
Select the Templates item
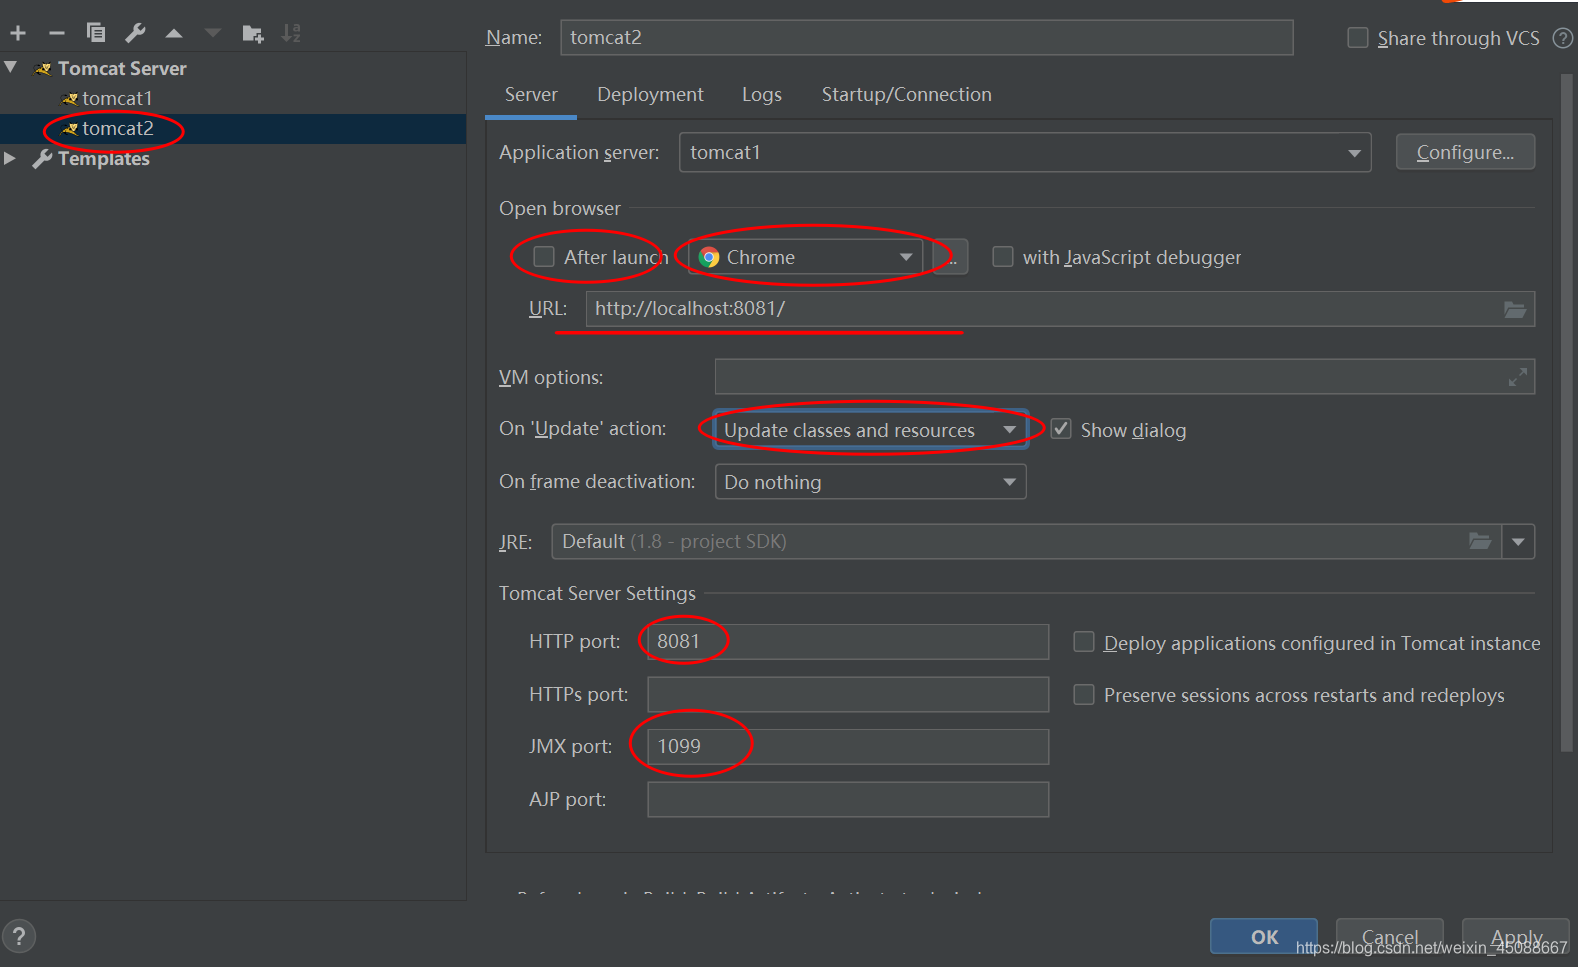[x=103, y=158]
